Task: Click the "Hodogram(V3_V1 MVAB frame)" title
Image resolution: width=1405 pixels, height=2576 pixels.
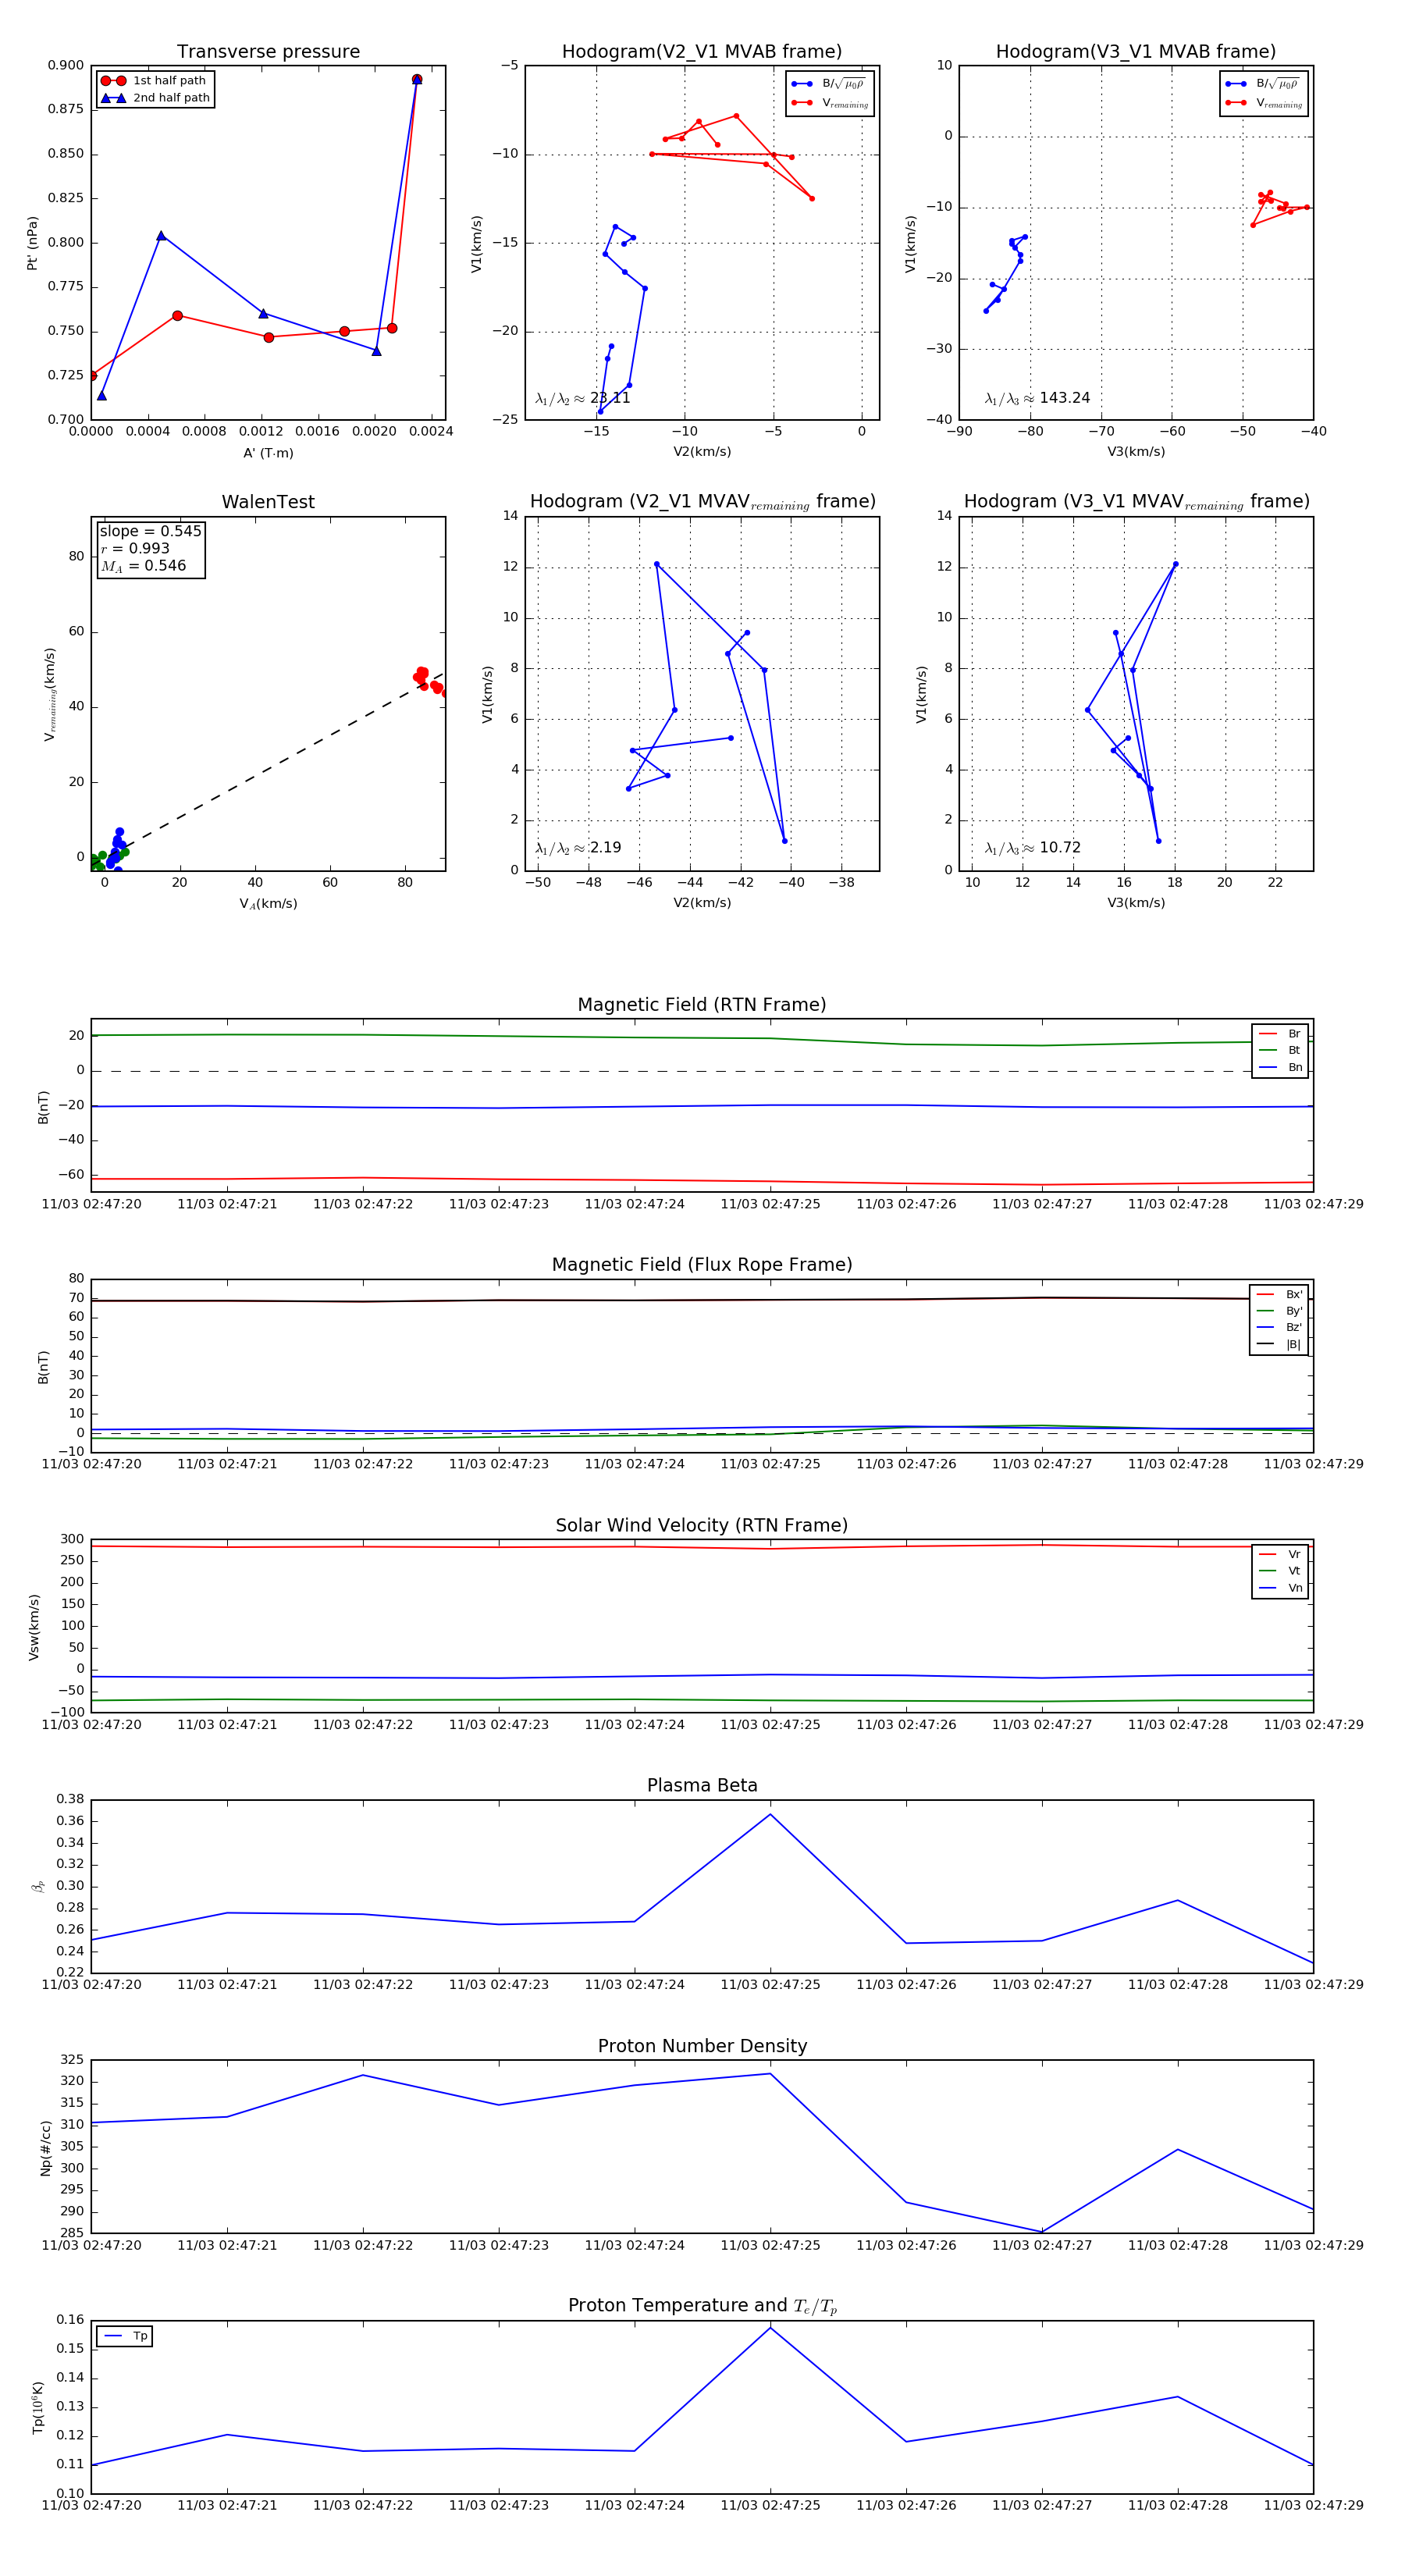Action: [x=1136, y=52]
